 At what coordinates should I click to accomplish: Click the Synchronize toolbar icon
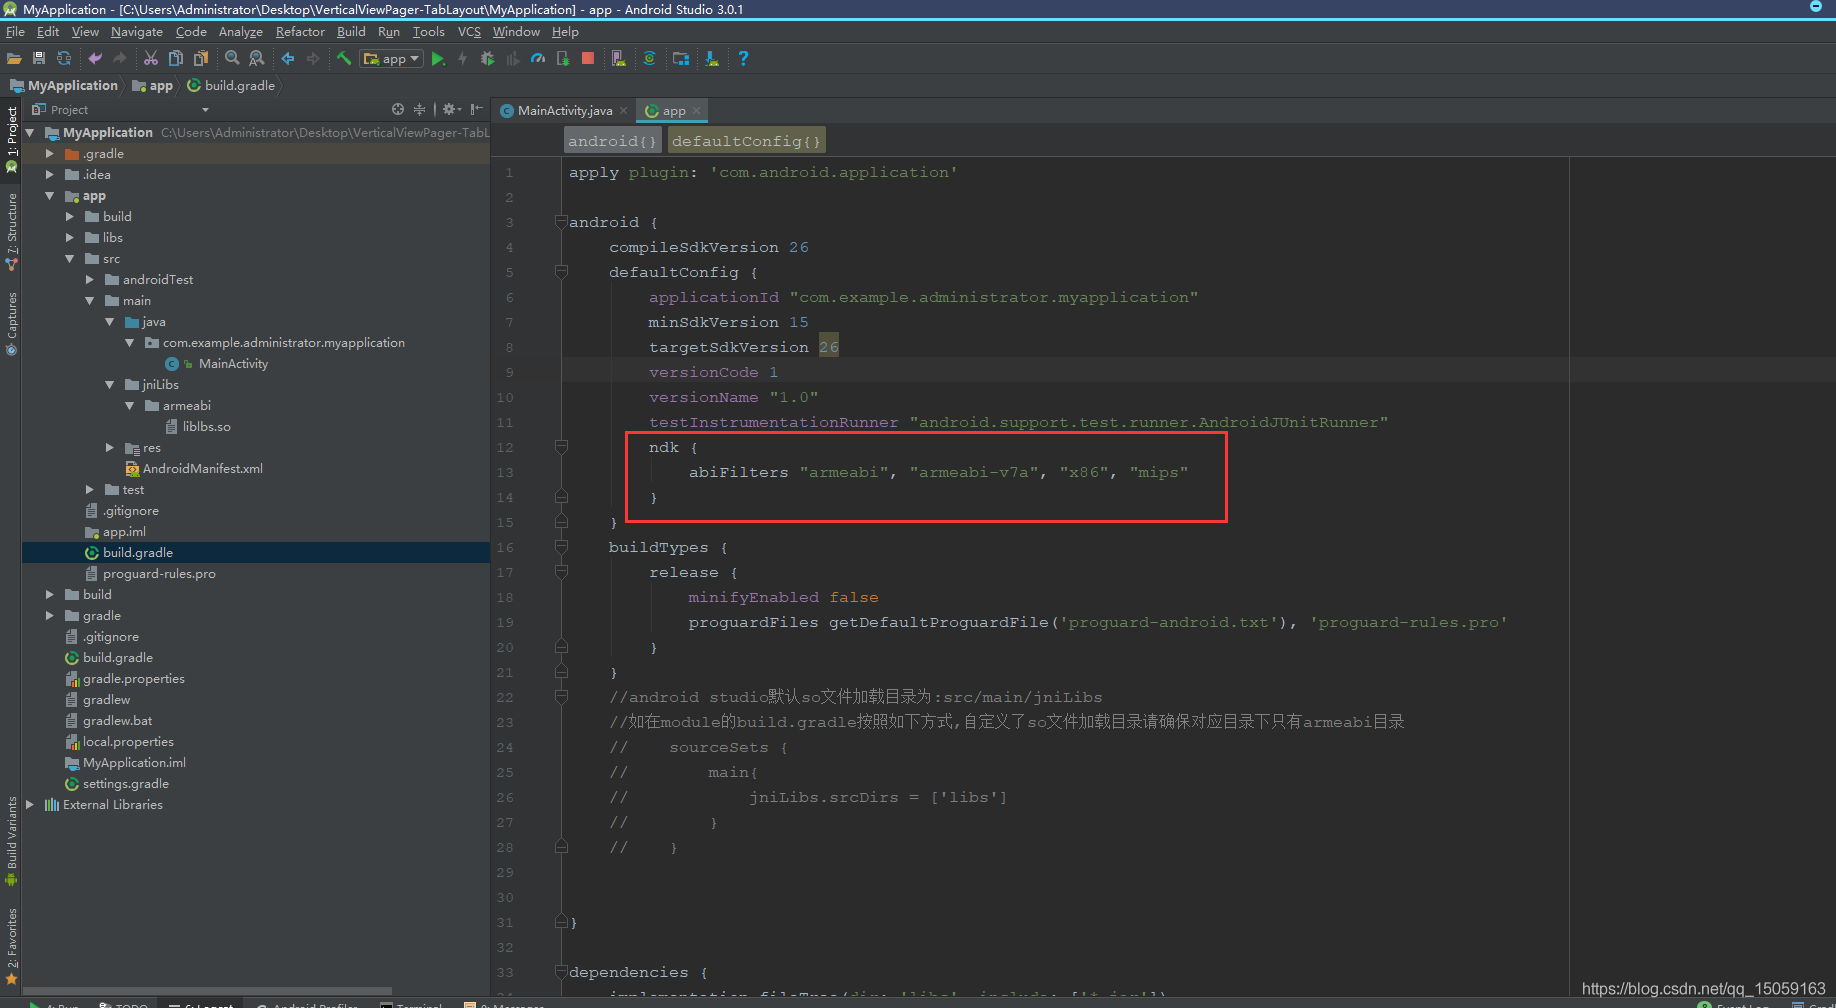coord(64,59)
